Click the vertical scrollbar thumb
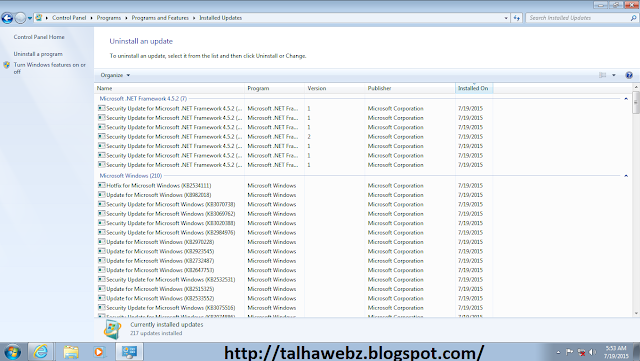 [x=636, y=102]
